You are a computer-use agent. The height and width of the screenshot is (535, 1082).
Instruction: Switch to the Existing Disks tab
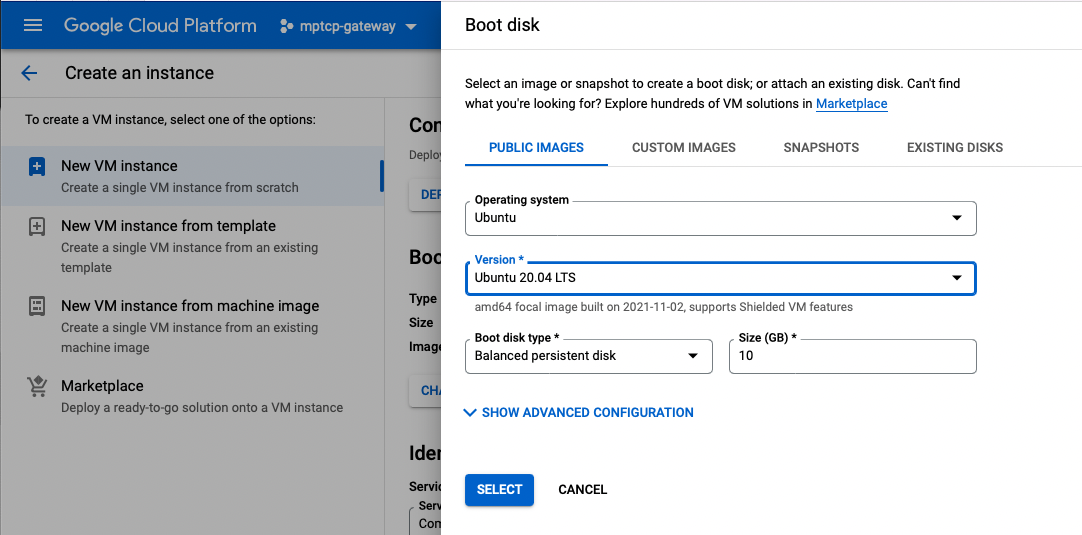click(x=955, y=148)
